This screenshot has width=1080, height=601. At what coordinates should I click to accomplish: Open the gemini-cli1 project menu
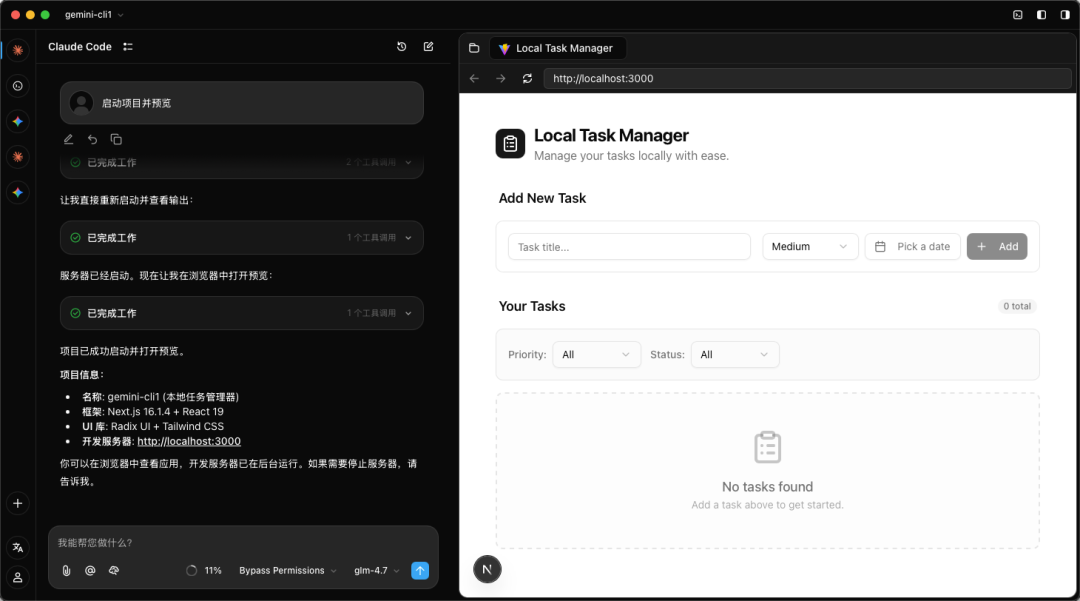(94, 15)
